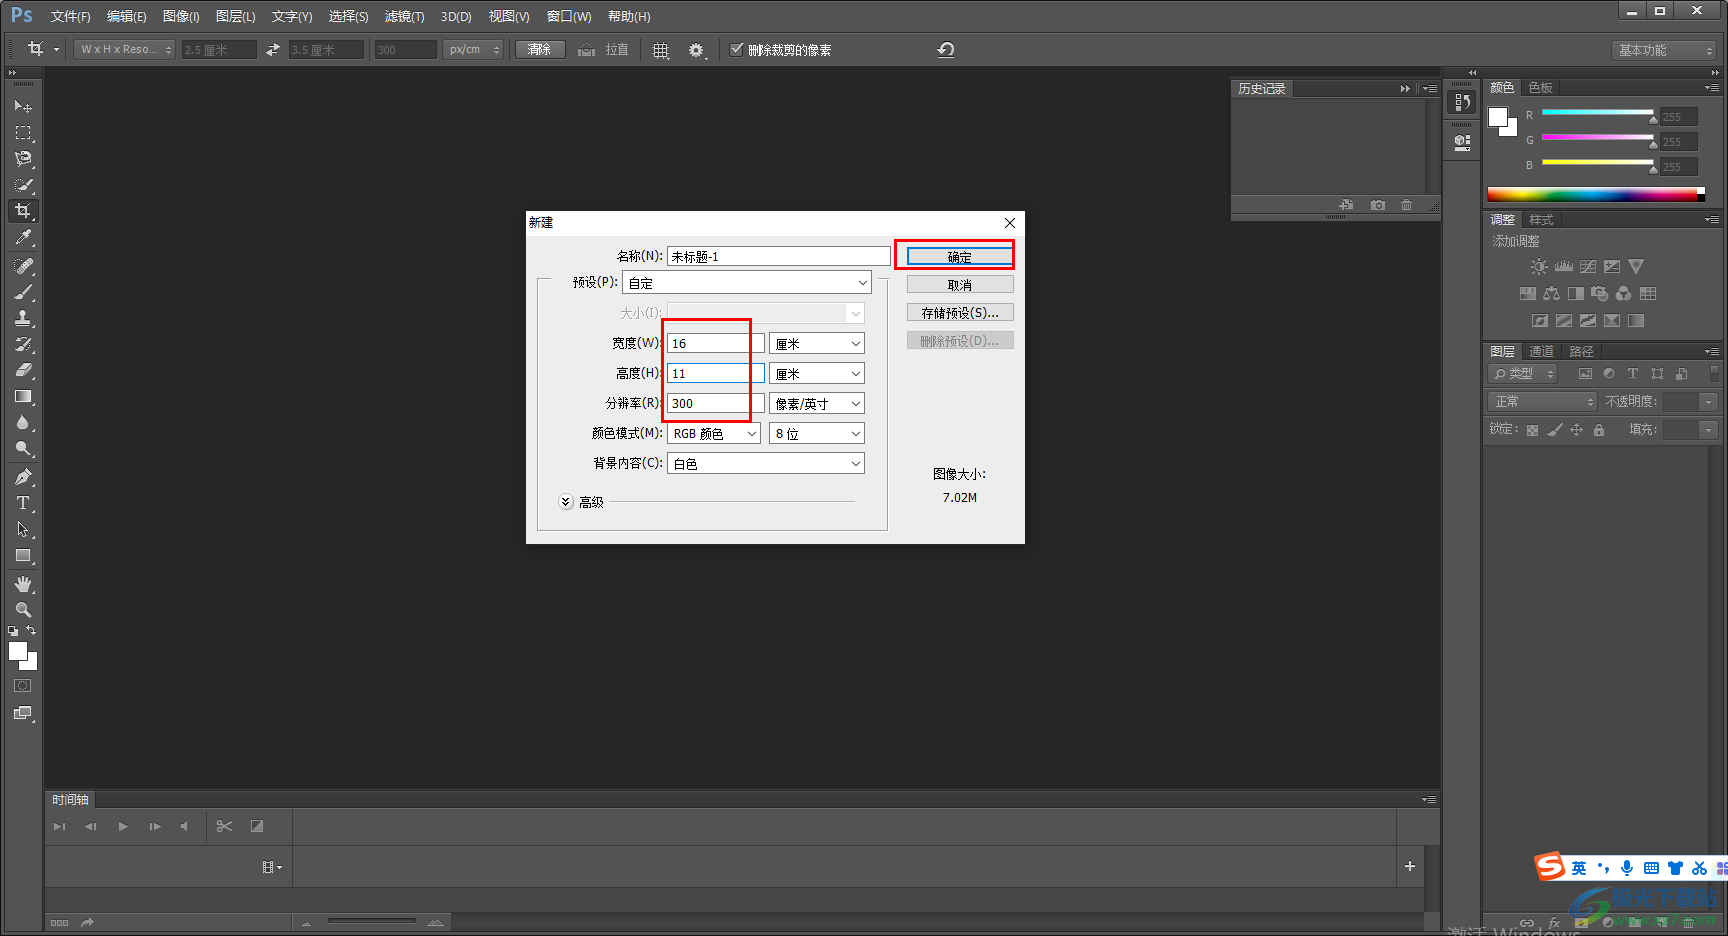Open the background contents 白色 dropdown
The image size is (1728, 936).
766,463
